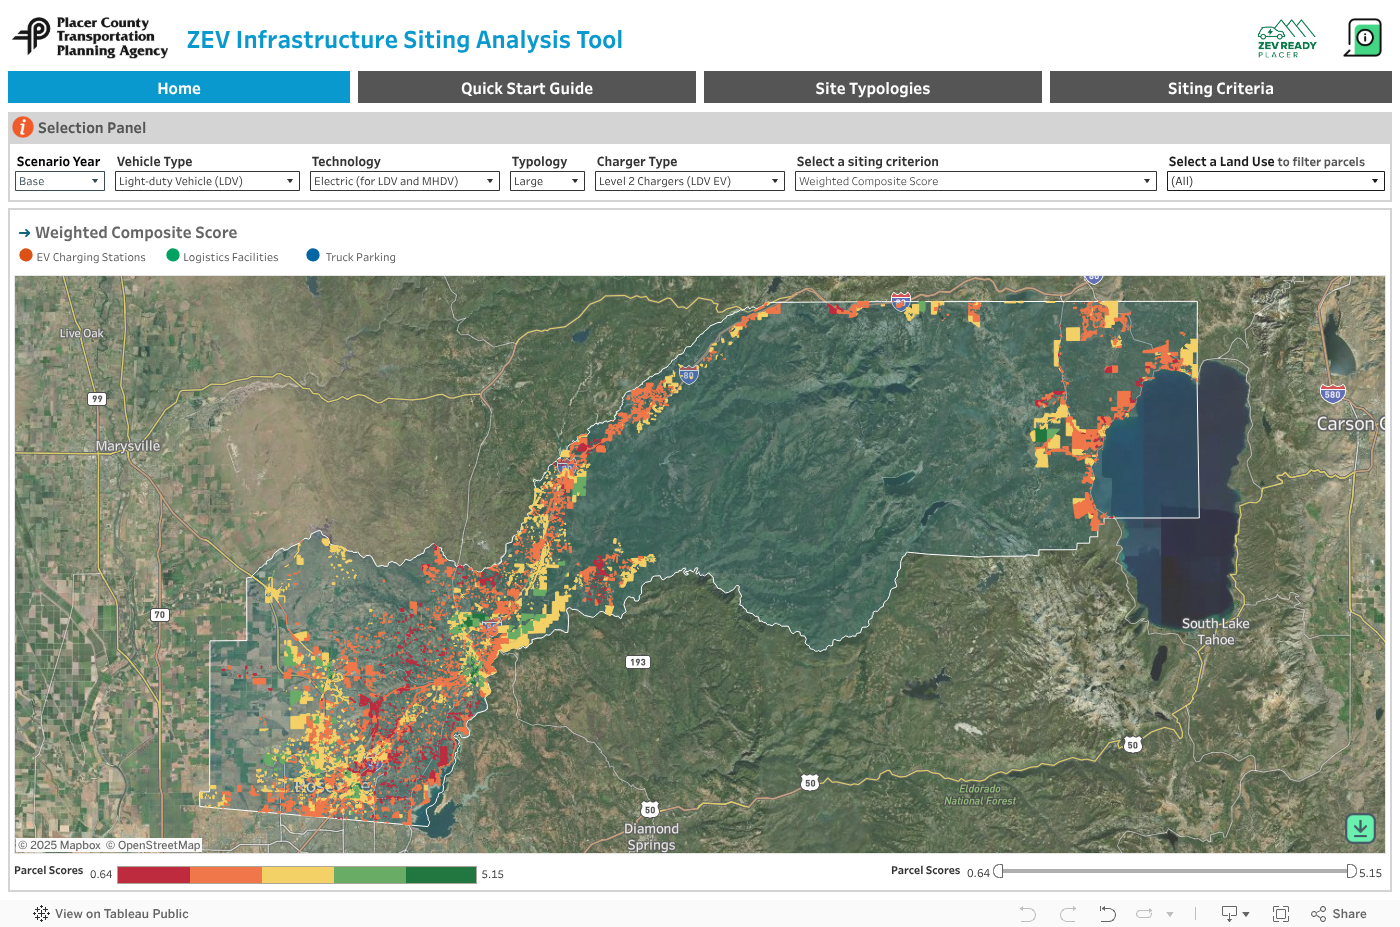1400x927 pixels.
Task: Go to the Siting Criteria tab
Action: [1220, 88]
